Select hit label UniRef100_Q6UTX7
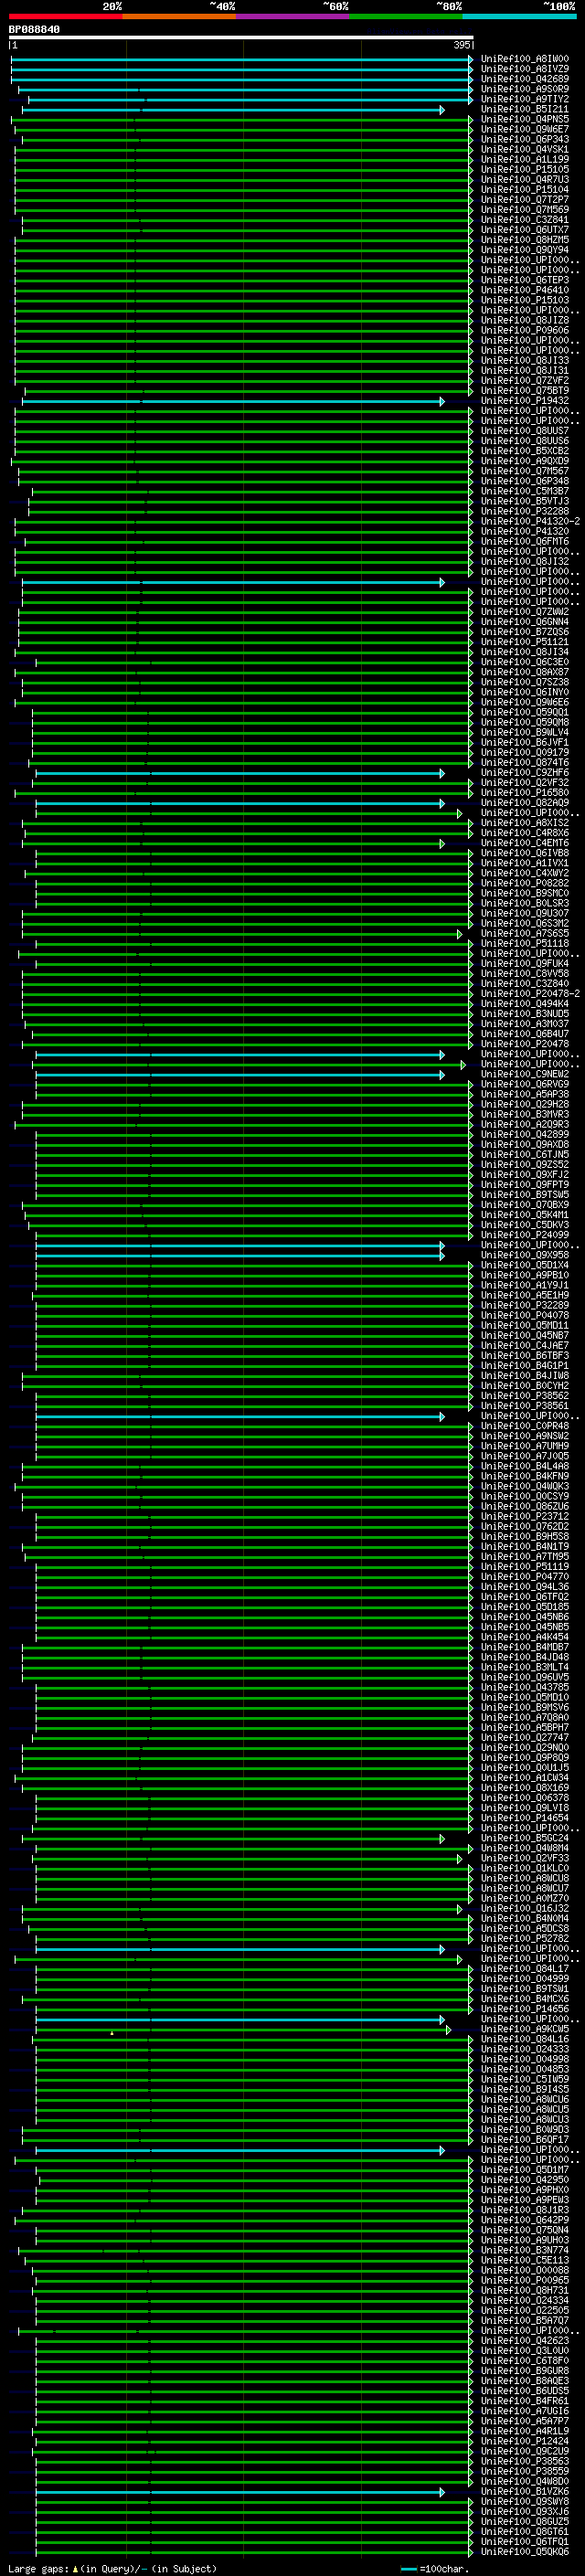Screen dimensions: 585x2576 [x=525, y=230]
